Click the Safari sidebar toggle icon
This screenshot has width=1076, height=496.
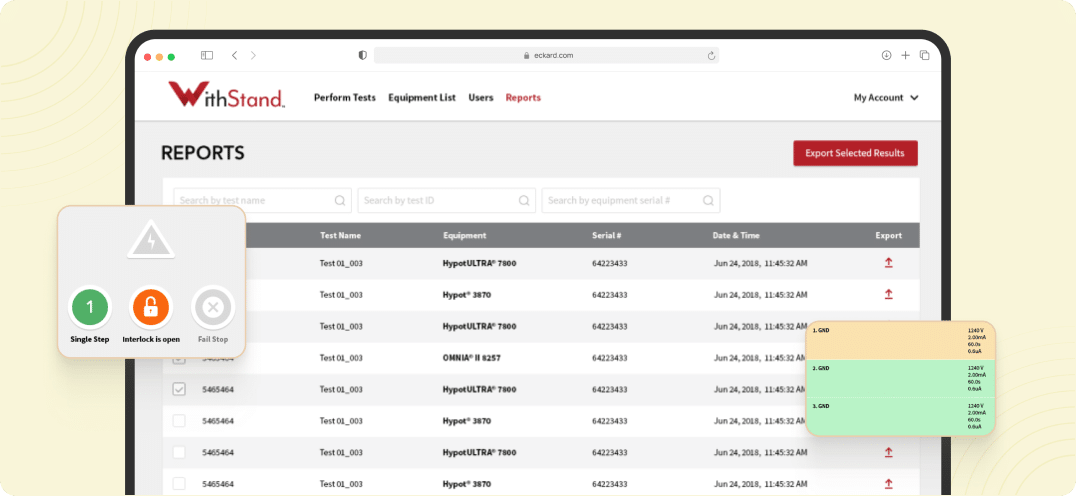pos(207,56)
